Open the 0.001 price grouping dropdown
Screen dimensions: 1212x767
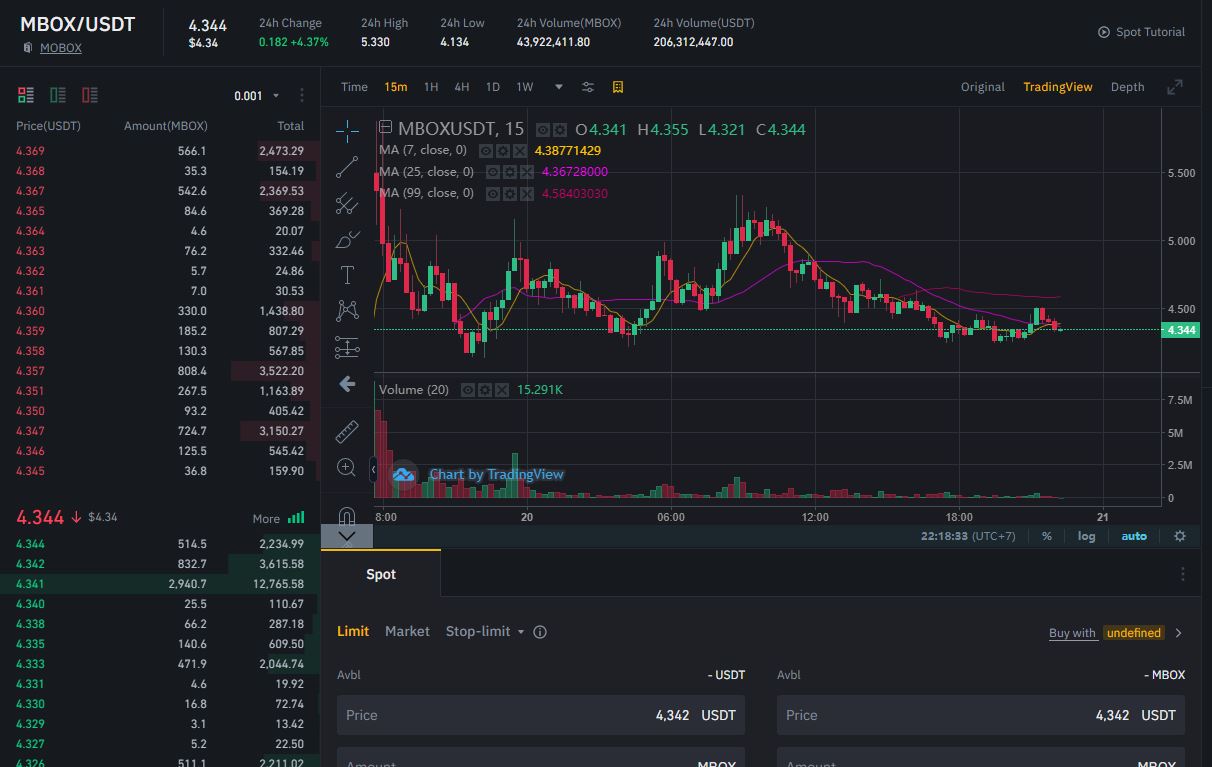[x=256, y=96]
